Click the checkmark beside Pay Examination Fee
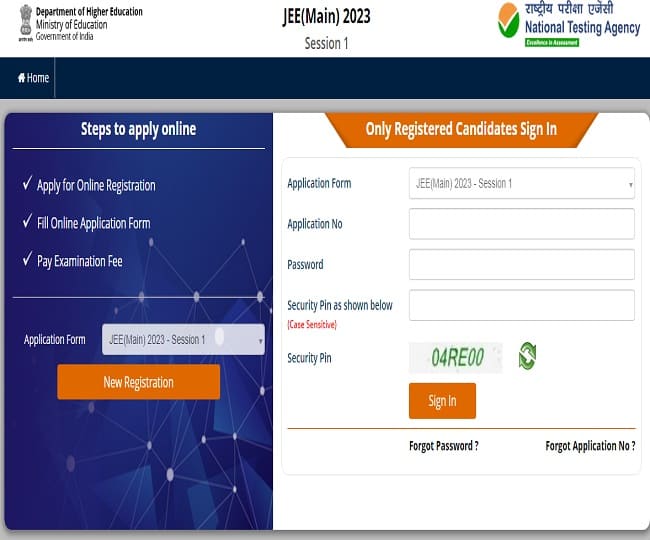 [27, 259]
